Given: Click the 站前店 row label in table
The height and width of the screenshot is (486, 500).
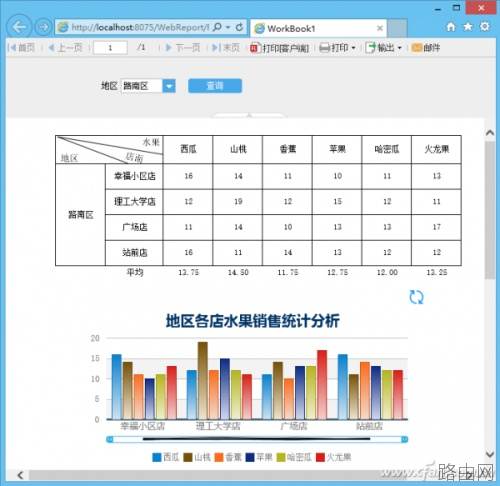Looking at the screenshot, I should pos(135,253).
